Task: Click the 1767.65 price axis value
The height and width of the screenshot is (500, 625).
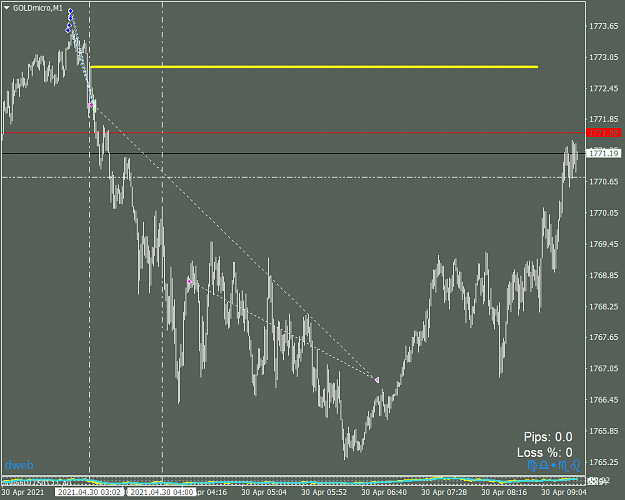Action: pyautogui.click(x=604, y=337)
